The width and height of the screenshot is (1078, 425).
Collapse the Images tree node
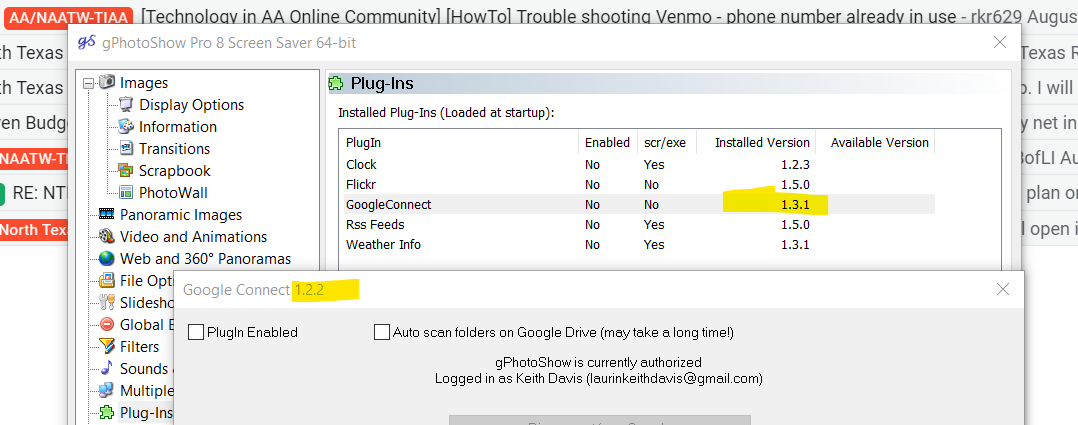(88, 83)
